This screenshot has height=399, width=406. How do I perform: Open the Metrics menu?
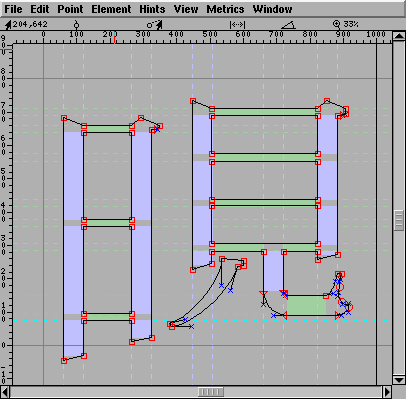pos(225,9)
